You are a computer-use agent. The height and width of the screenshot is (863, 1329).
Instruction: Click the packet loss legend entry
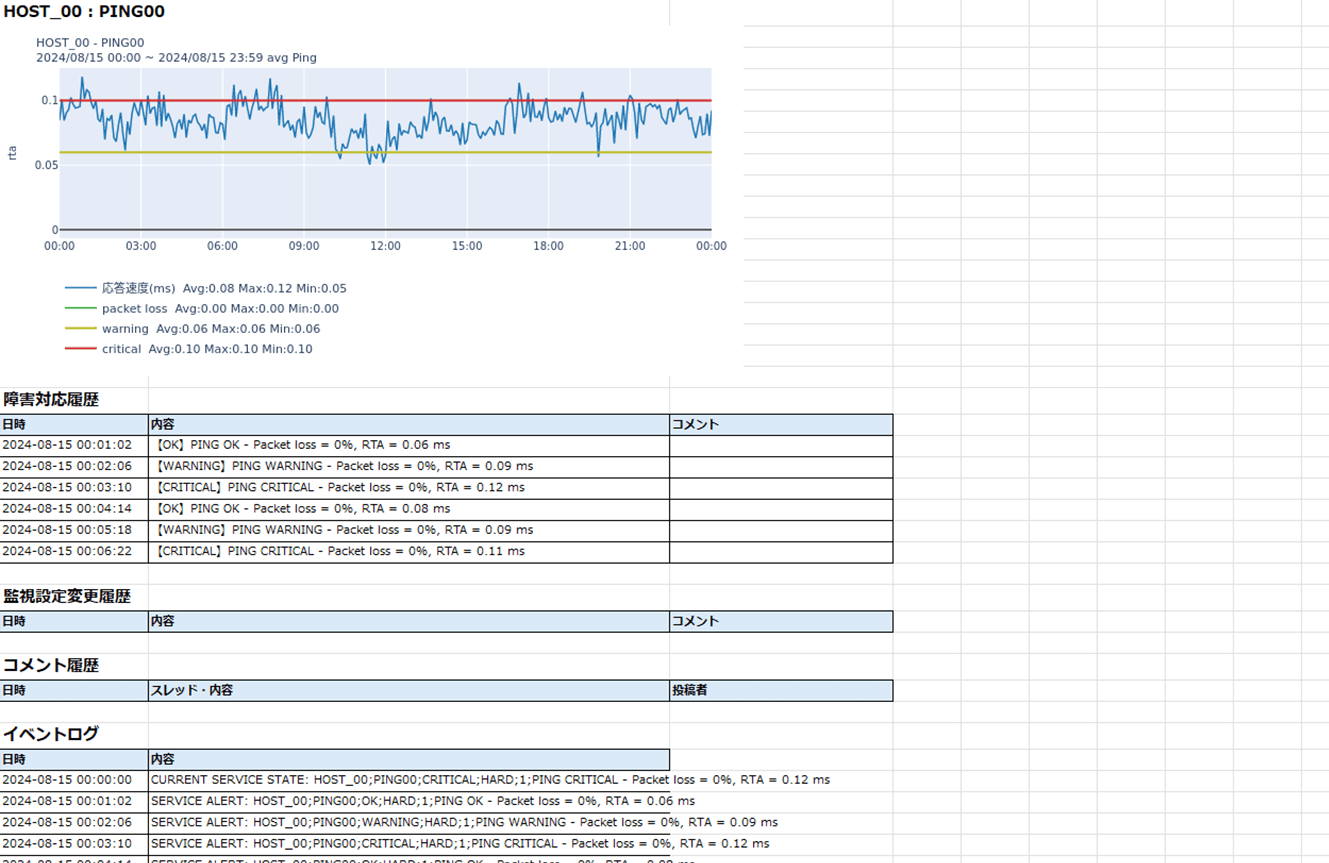pos(202,309)
